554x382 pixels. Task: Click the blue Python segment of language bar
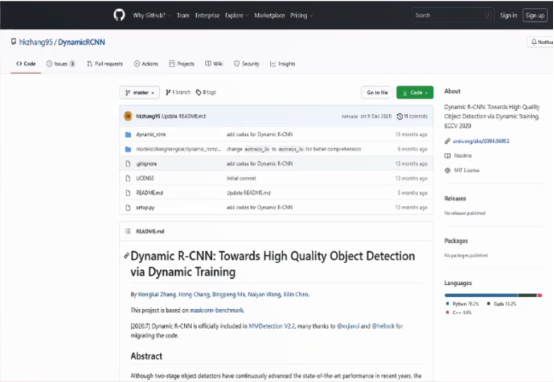coord(481,295)
